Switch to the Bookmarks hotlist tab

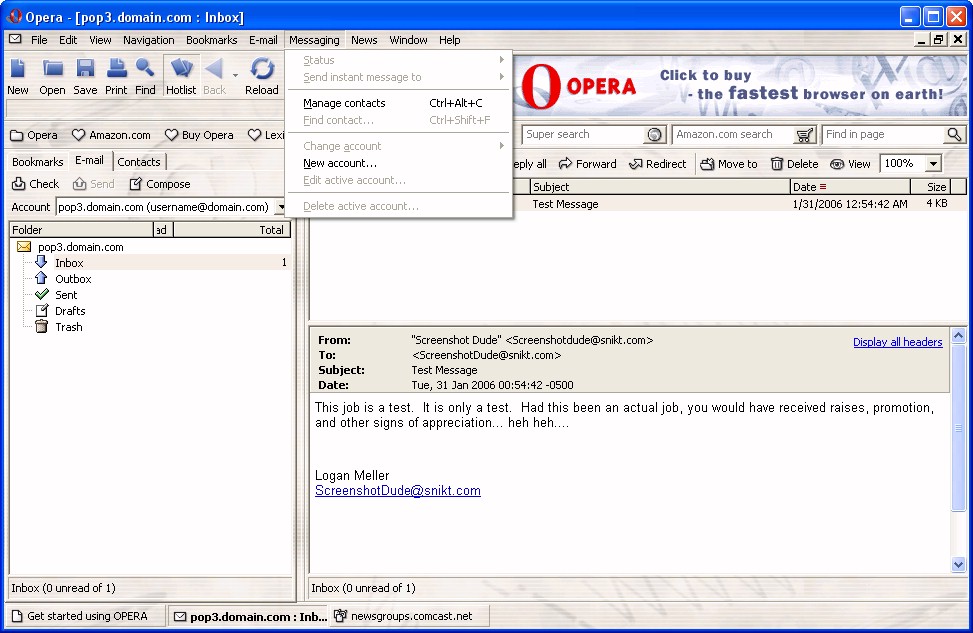click(38, 162)
